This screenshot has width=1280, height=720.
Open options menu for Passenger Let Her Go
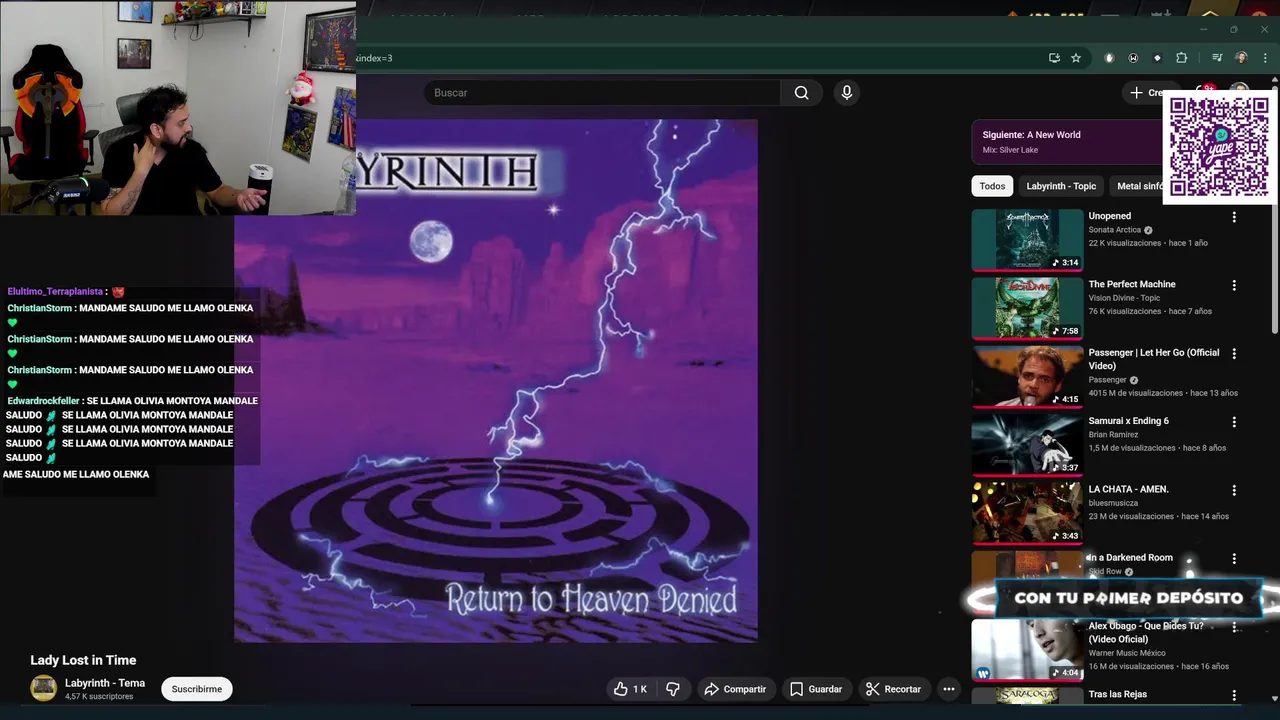[1234, 354]
